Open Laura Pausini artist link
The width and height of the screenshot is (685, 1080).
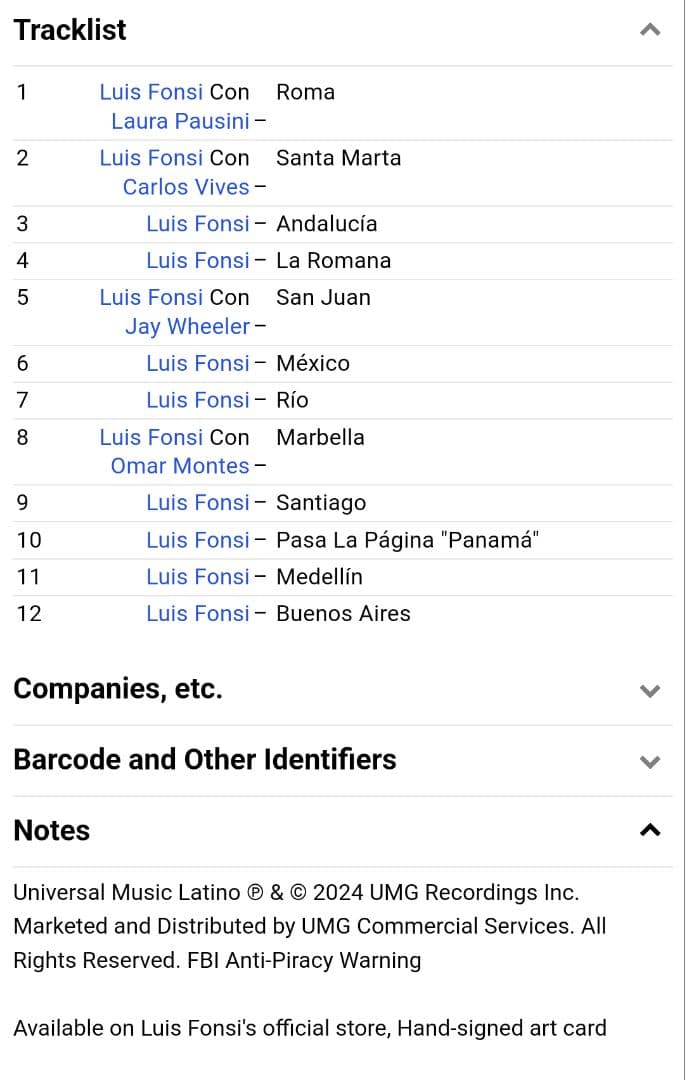(x=180, y=121)
